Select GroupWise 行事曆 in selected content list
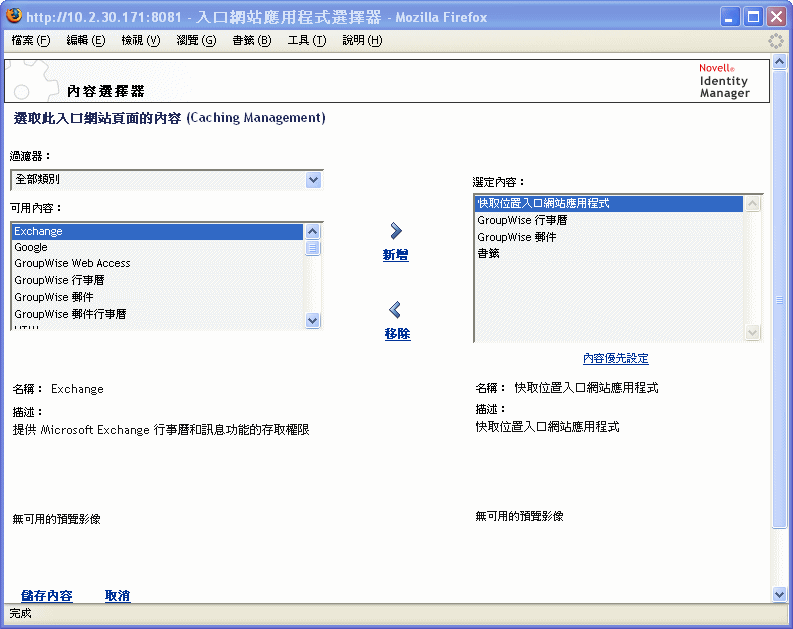Screen dimensions: 793x629 pyautogui.click(x=609, y=220)
